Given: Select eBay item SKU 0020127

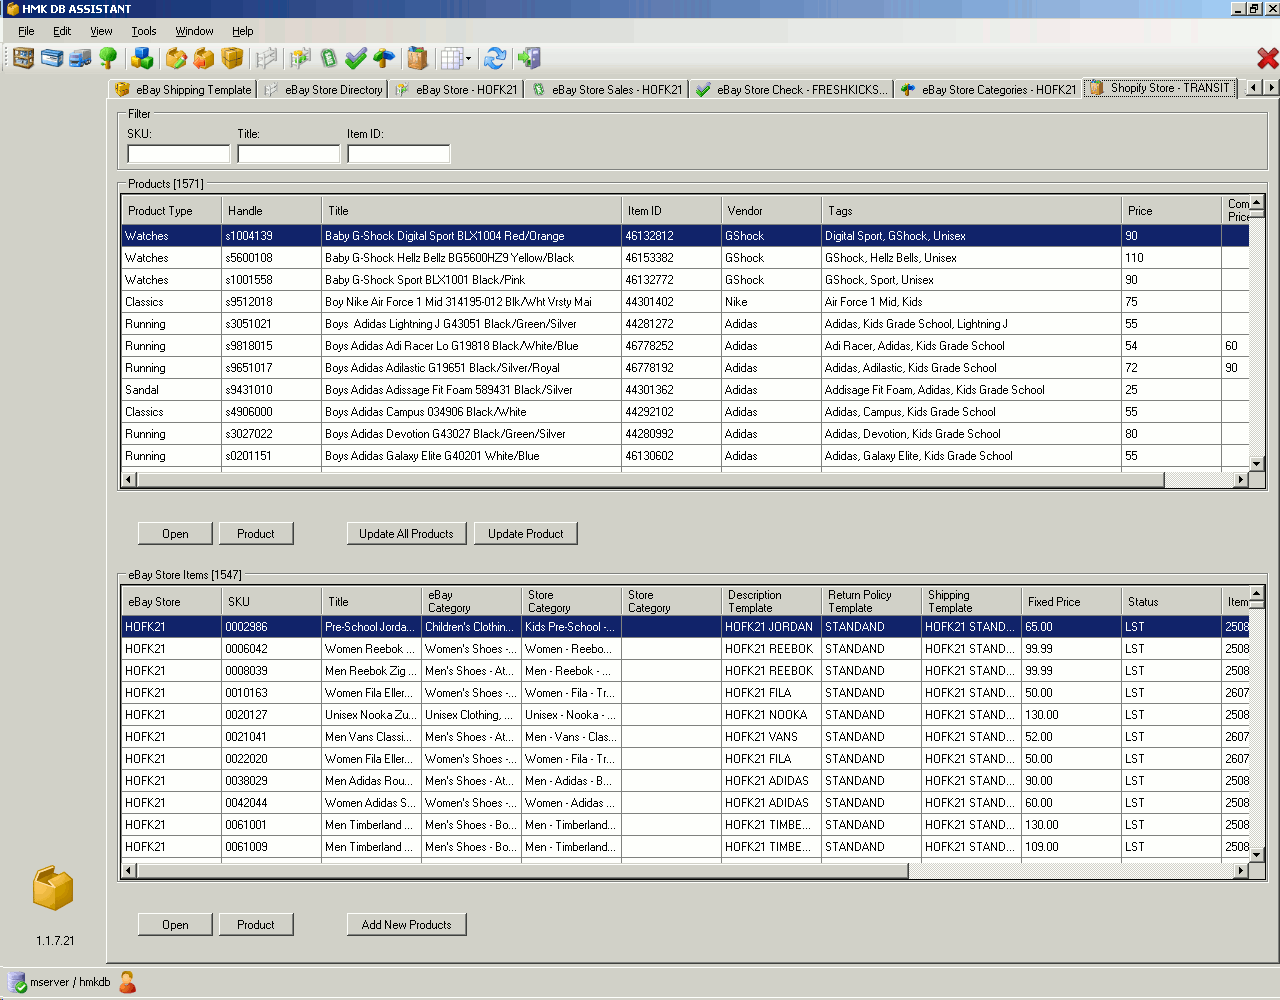Looking at the screenshot, I should click(272, 715).
